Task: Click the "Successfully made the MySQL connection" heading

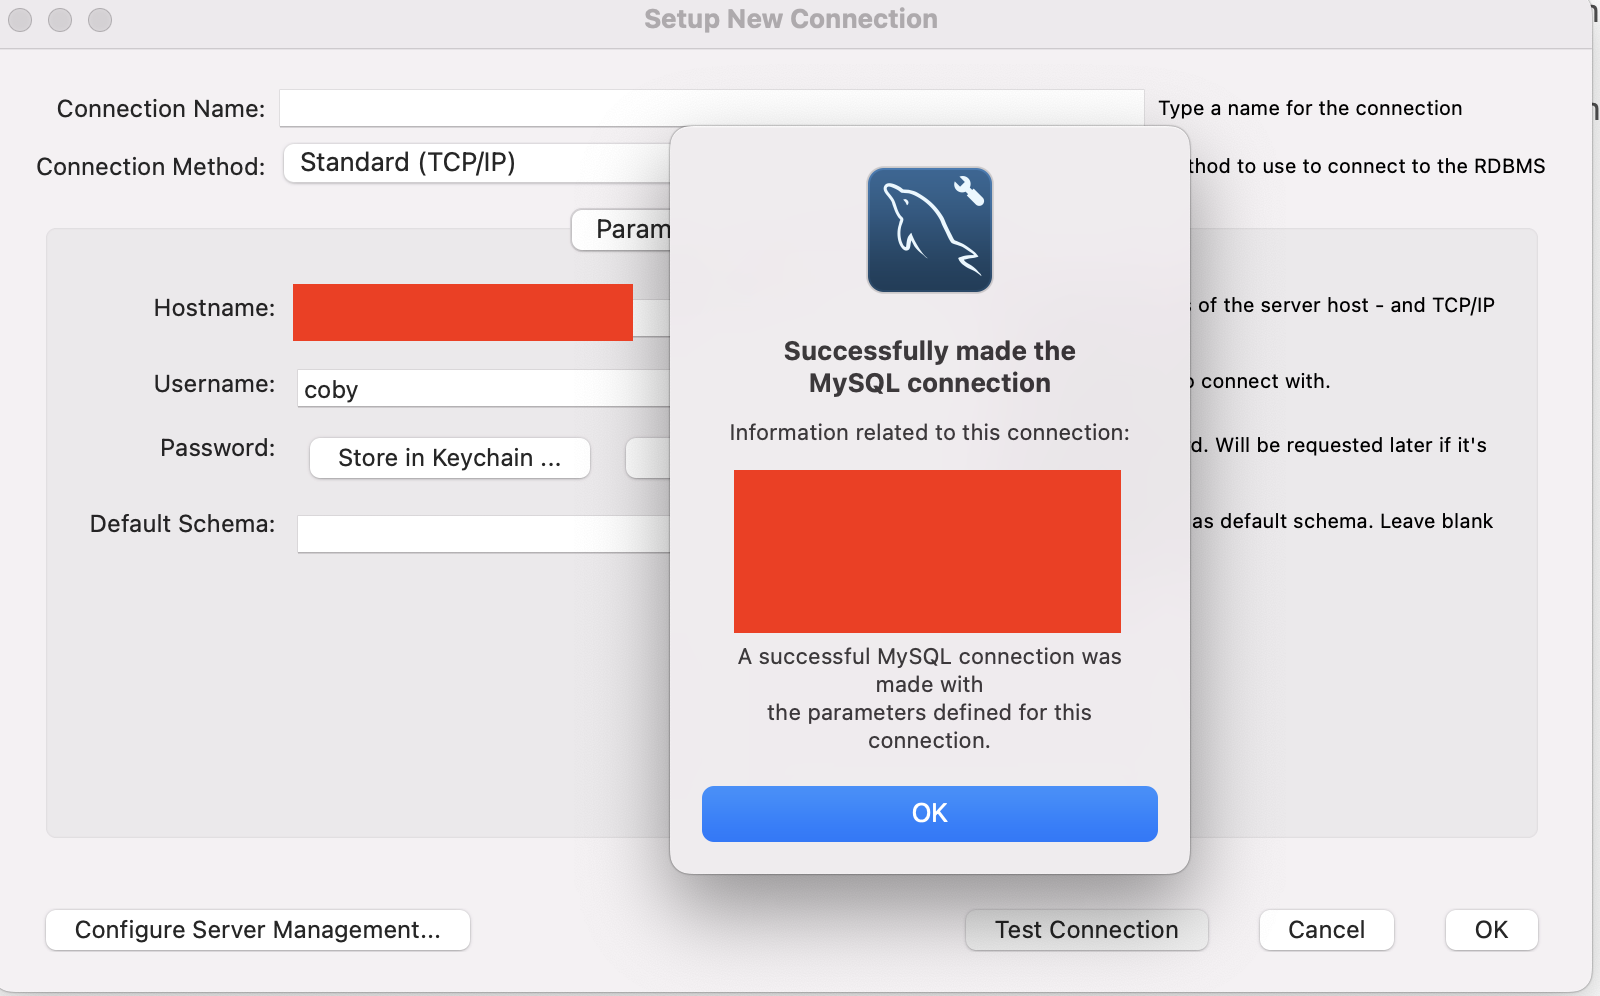Action: click(929, 367)
